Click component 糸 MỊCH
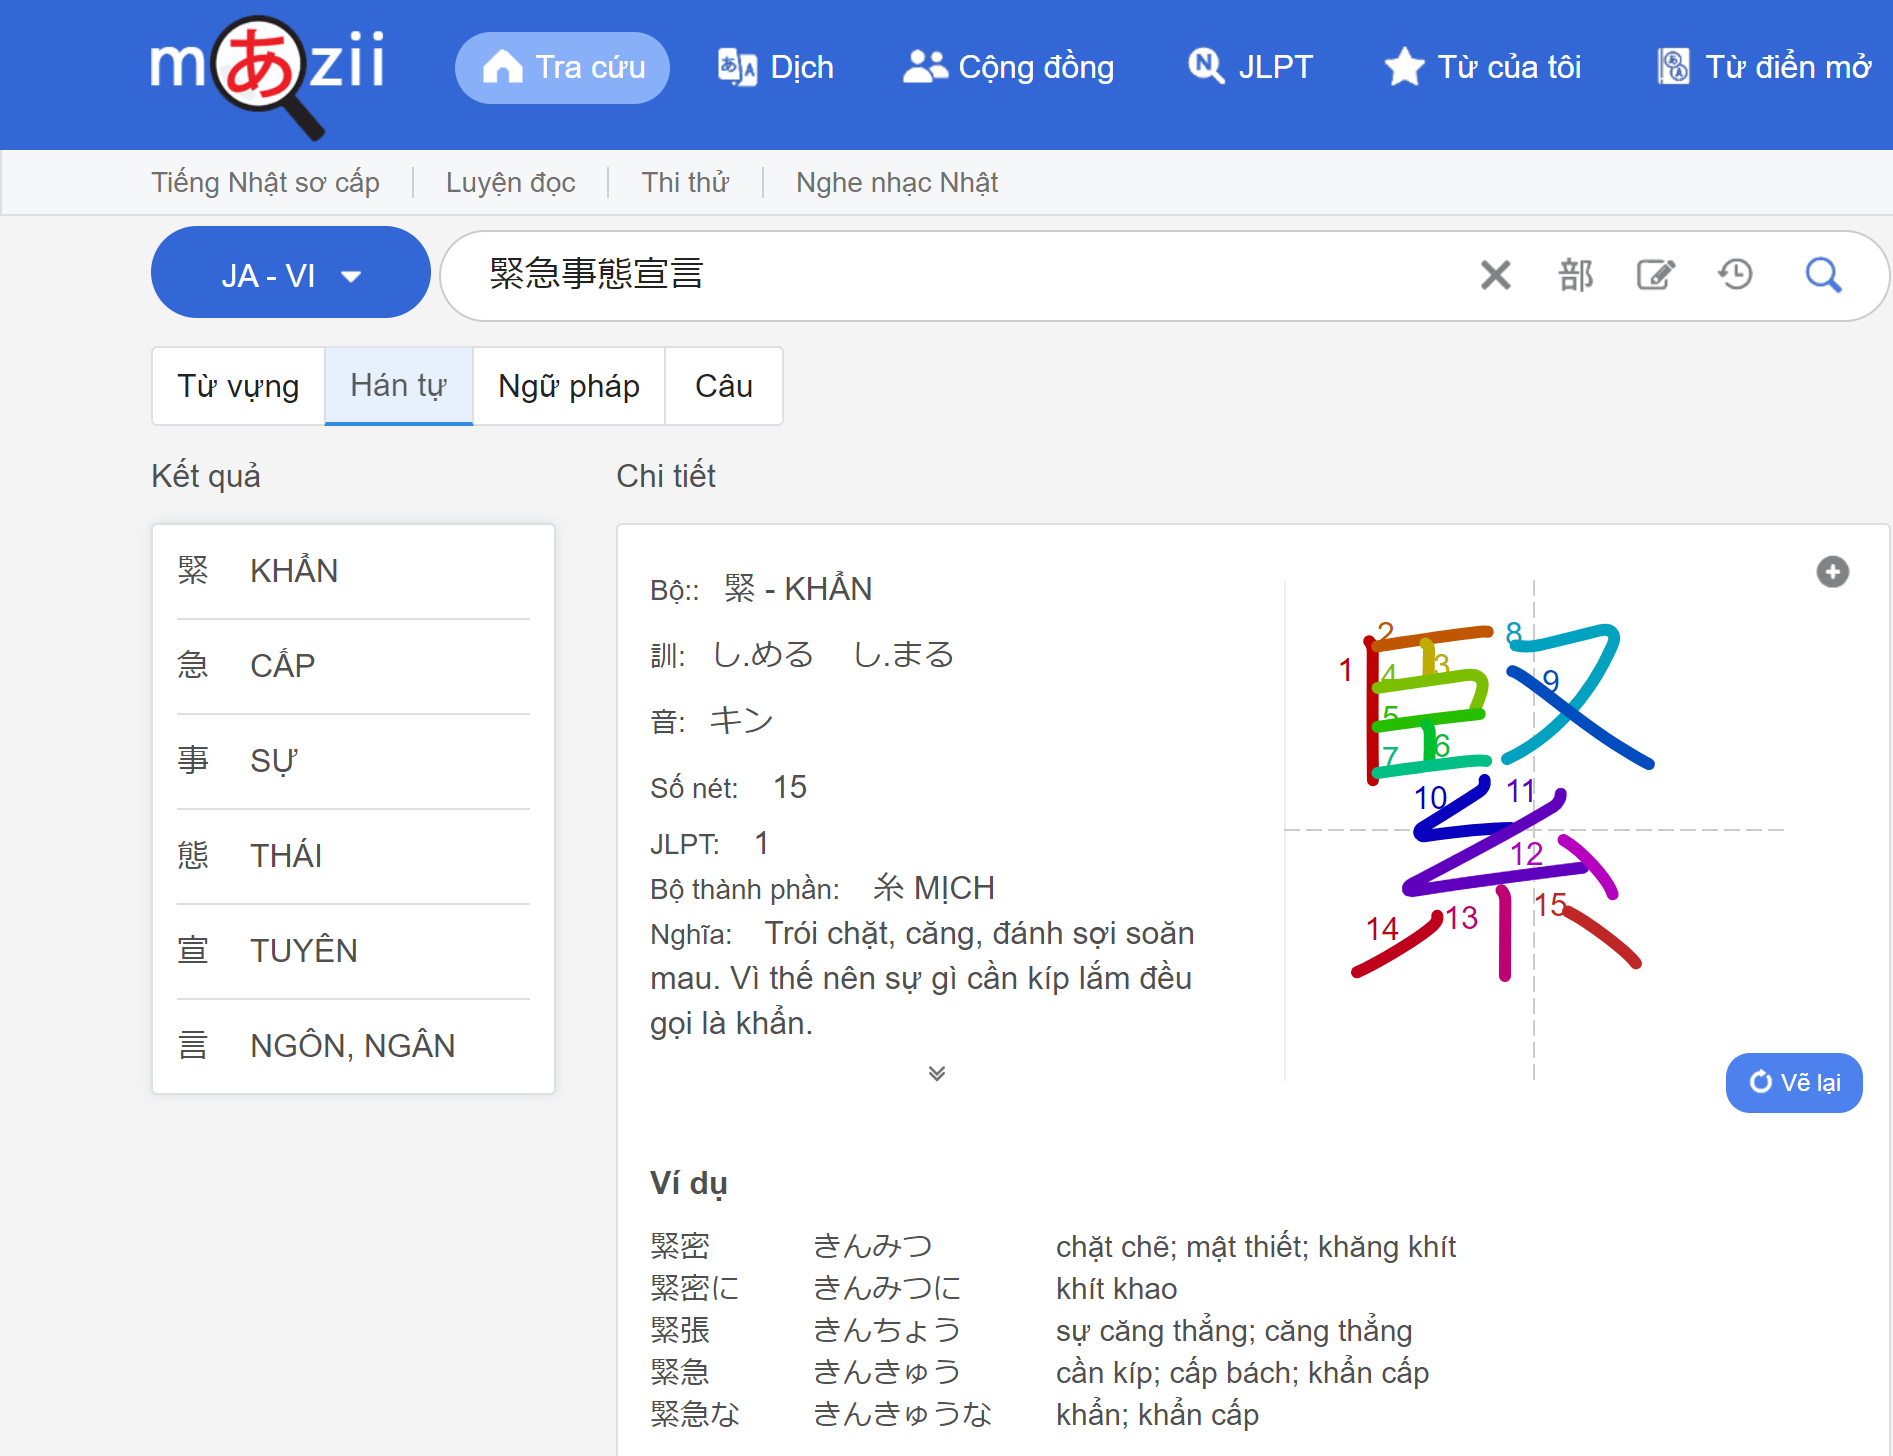The height and width of the screenshot is (1456, 1893). pos(934,888)
